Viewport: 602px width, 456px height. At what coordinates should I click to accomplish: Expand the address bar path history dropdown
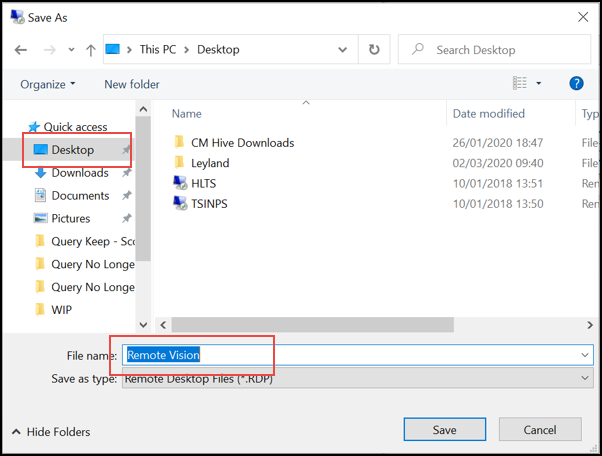[343, 50]
